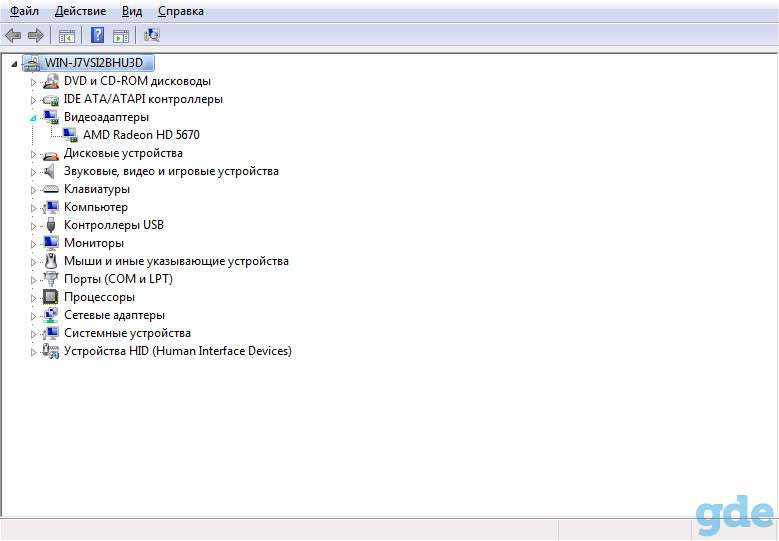Viewport: 779px width, 541px height.
Task: Collapse the WIN-J7VSI2BHU3D root node
Action: 14,64
